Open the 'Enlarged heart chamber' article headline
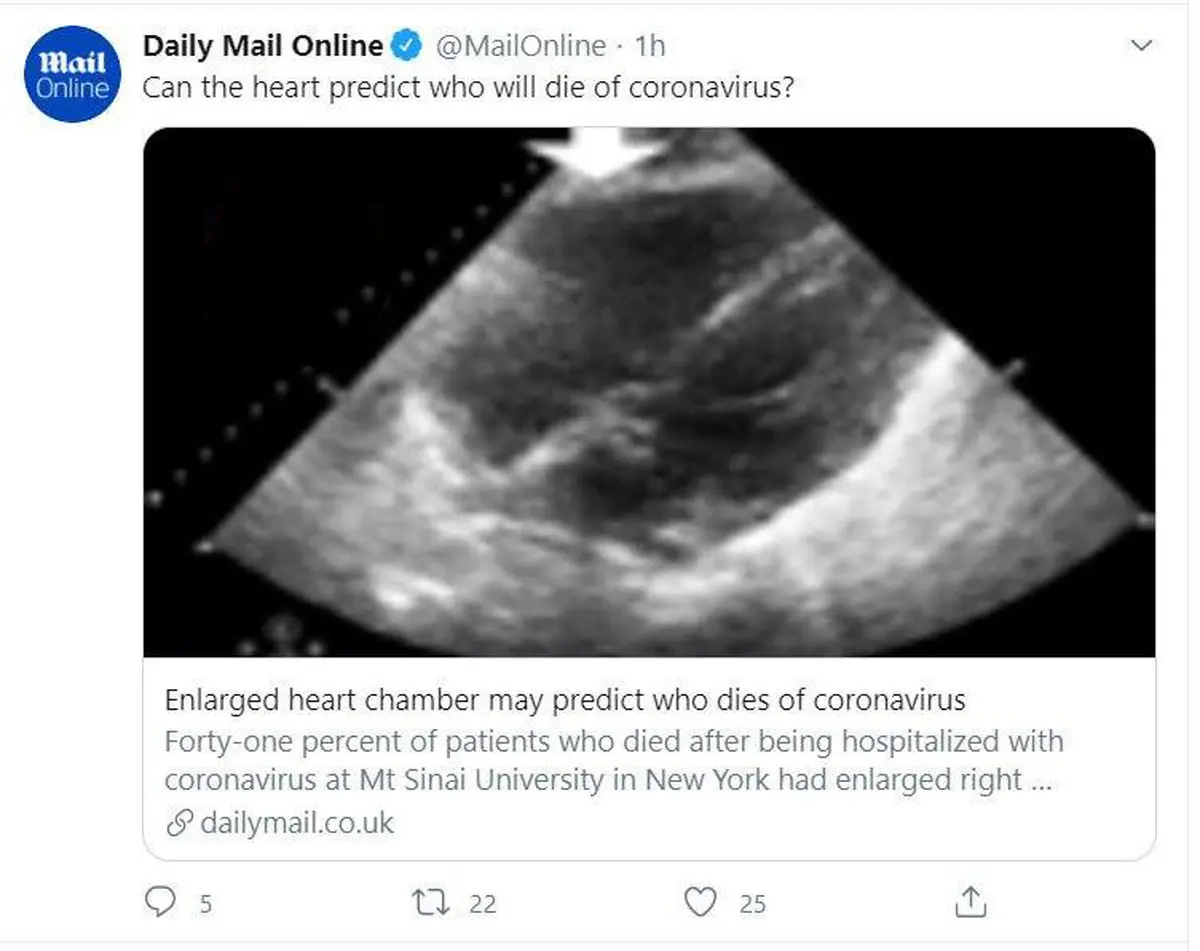The image size is (1200, 951). [x=565, y=700]
